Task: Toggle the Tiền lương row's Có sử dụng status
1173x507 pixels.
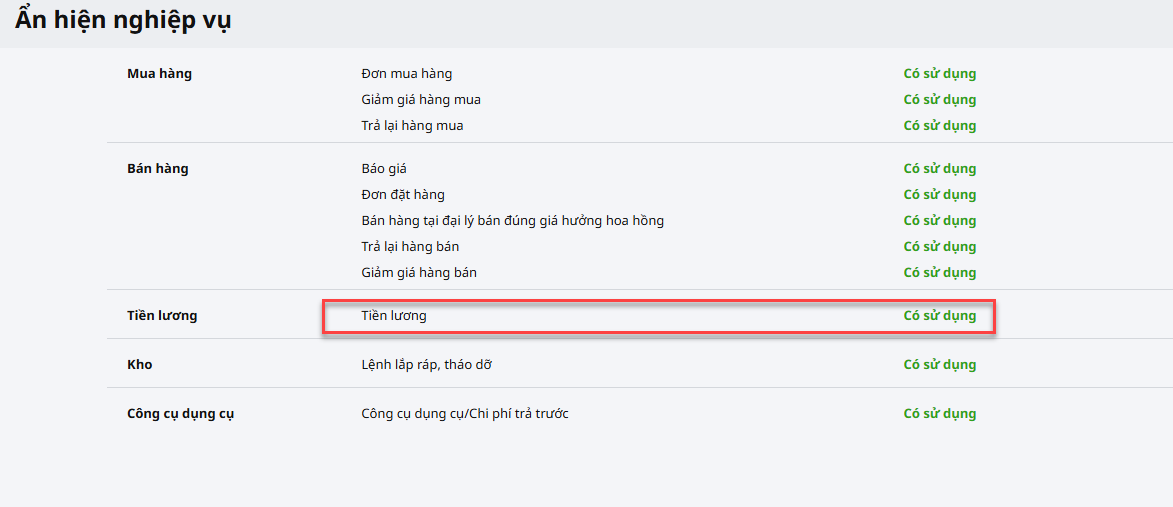Action: pyautogui.click(x=939, y=316)
